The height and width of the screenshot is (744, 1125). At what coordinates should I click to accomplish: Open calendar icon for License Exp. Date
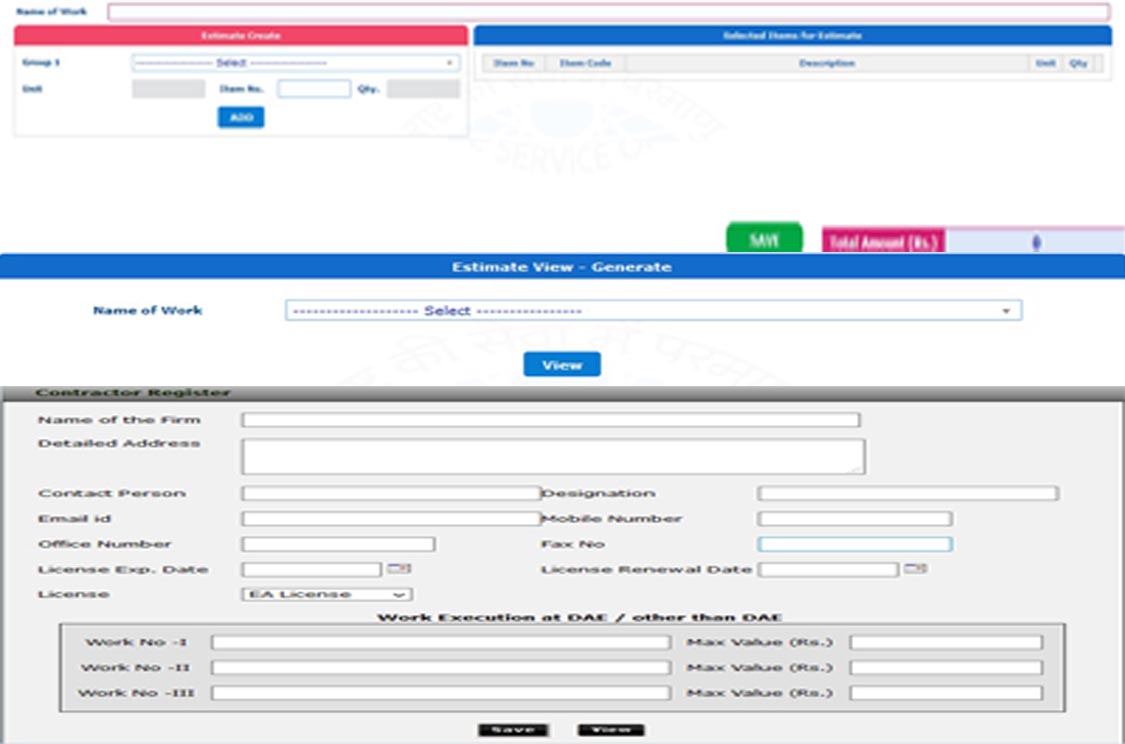click(x=400, y=569)
